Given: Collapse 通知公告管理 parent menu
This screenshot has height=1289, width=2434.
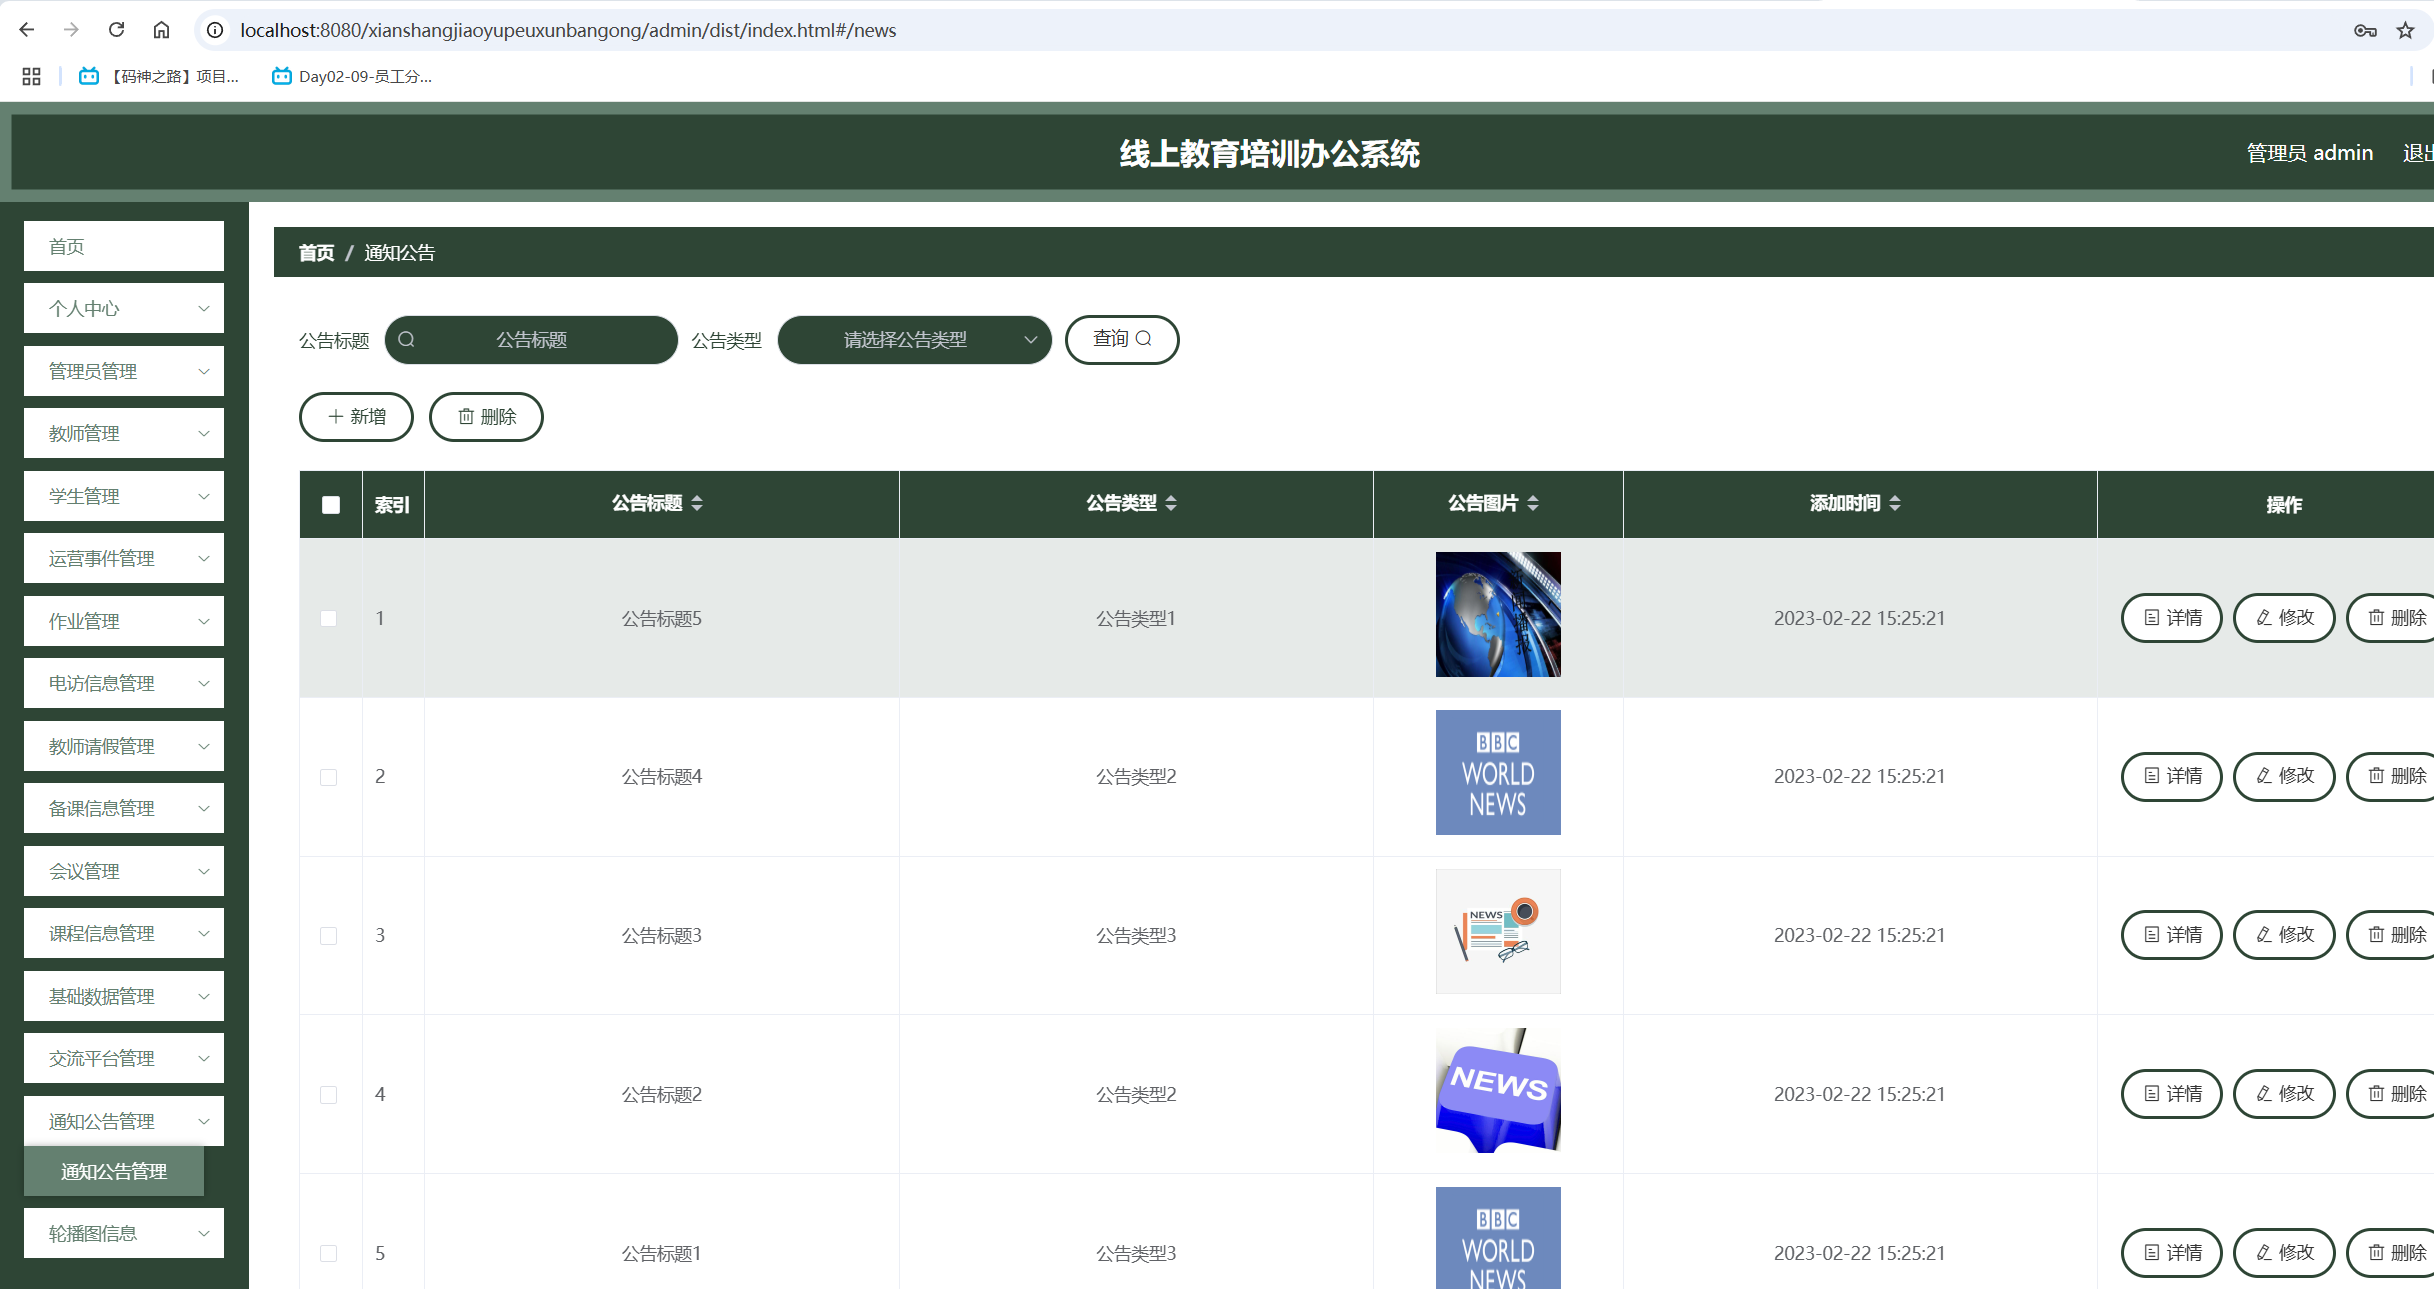Looking at the screenshot, I should coord(124,1121).
